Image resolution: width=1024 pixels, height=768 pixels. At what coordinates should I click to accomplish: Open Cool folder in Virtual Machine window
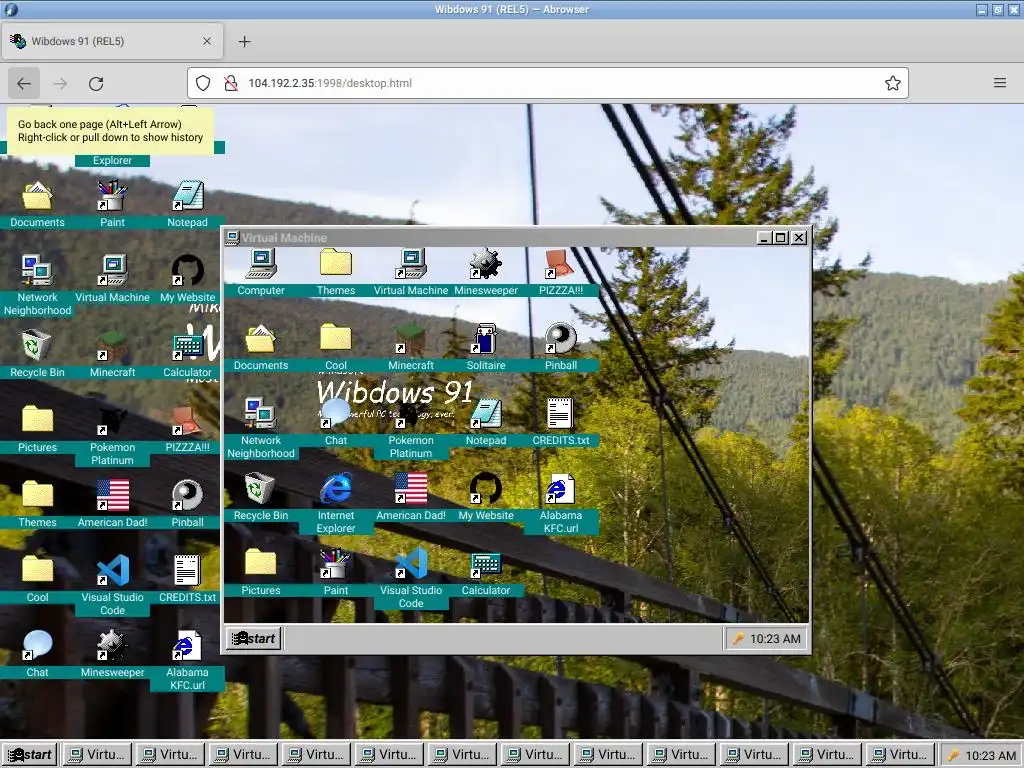pyautogui.click(x=336, y=347)
